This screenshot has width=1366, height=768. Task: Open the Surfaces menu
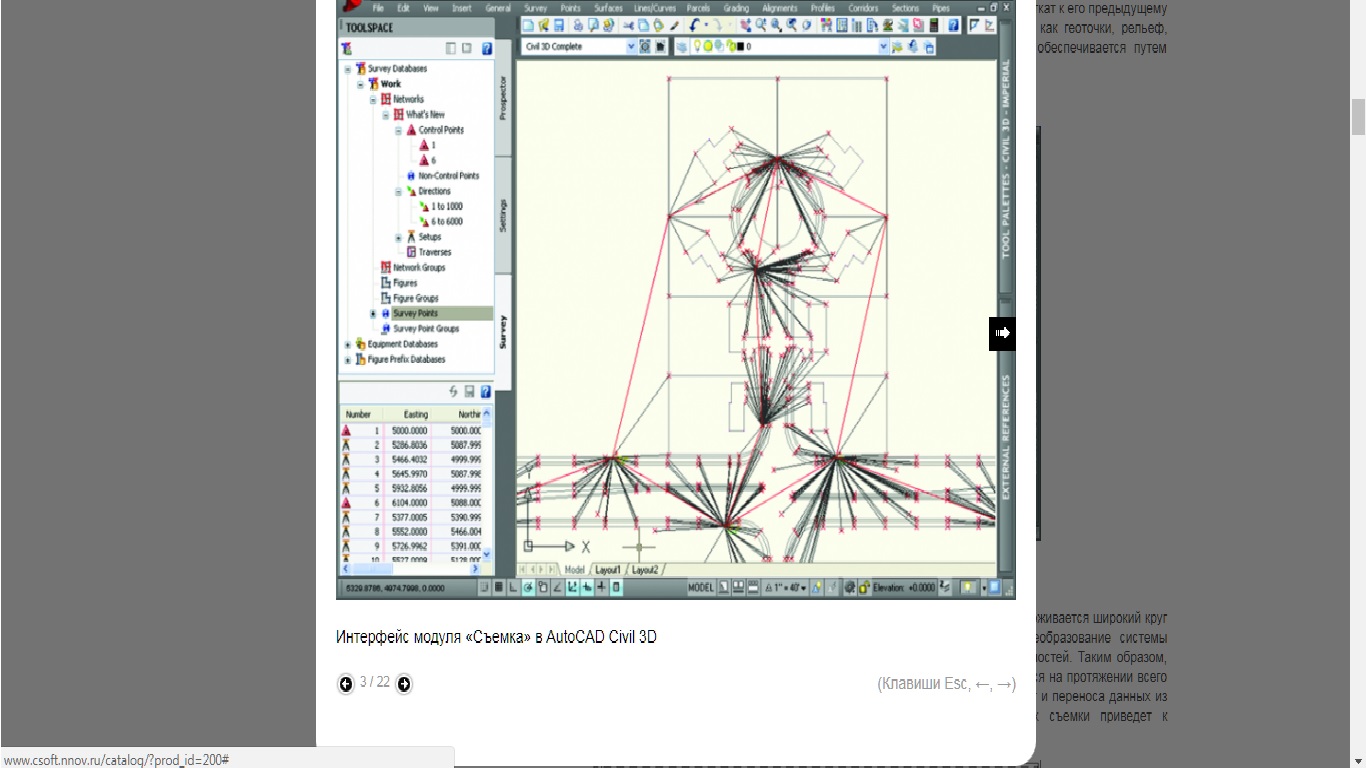[608, 8]
